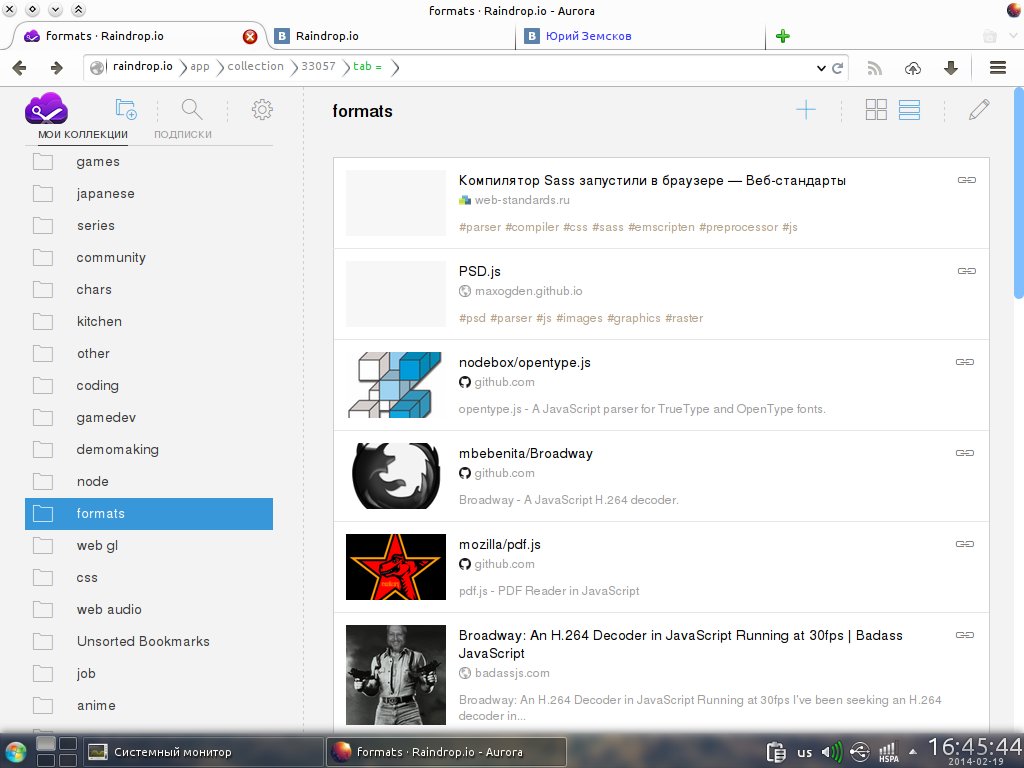Screen dimensions: 1024x768
Task: Open mbebenita/Broadway bookmark title
Action: 526,453
